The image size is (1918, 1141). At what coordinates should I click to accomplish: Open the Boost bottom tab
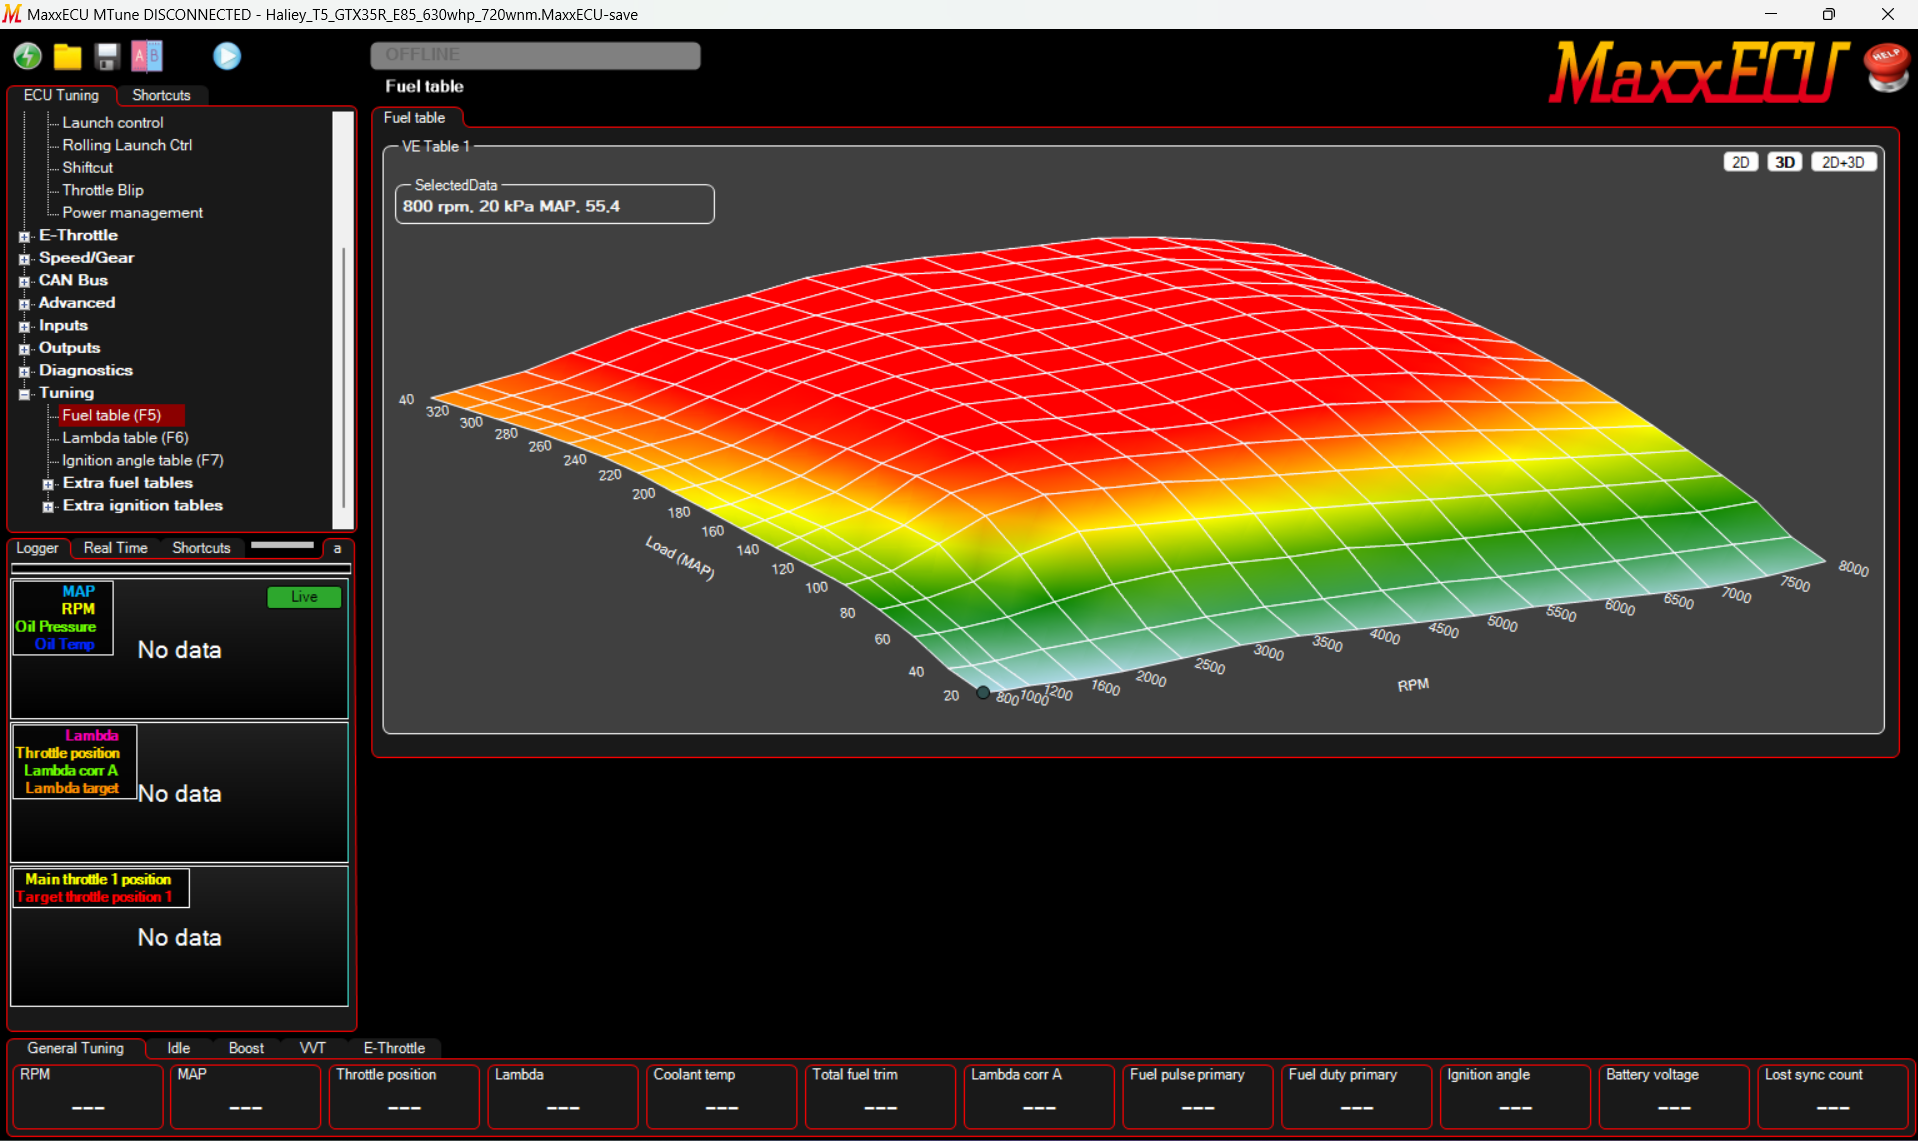(246, 1048)
